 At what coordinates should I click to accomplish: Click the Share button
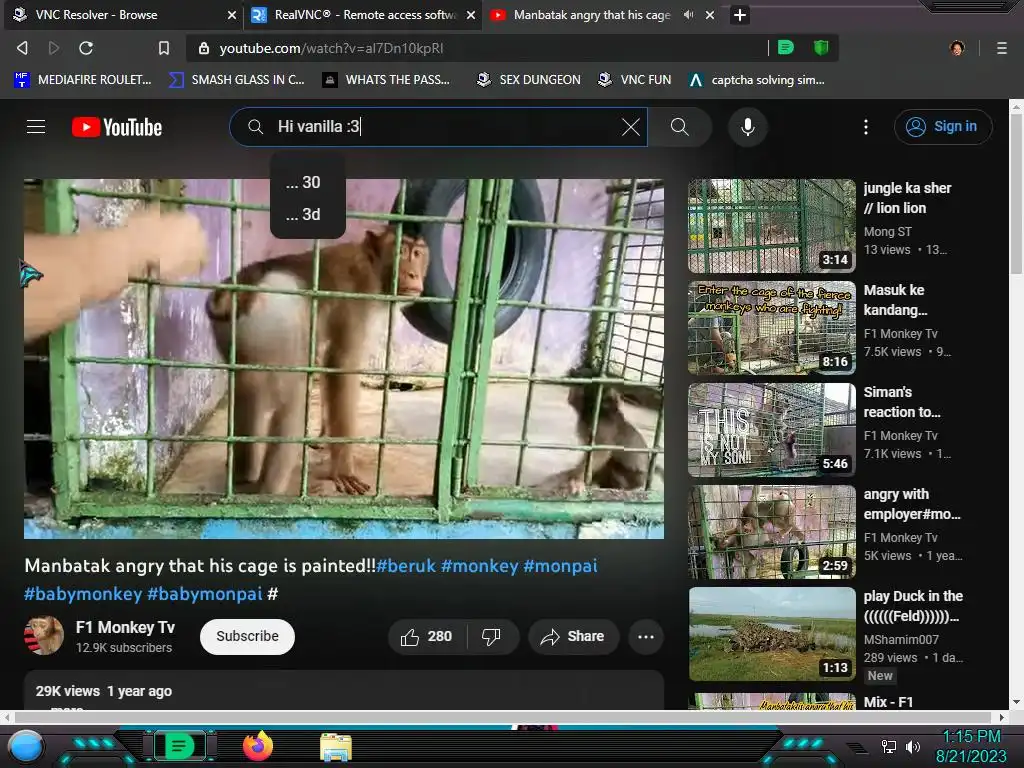click(573, 637)
